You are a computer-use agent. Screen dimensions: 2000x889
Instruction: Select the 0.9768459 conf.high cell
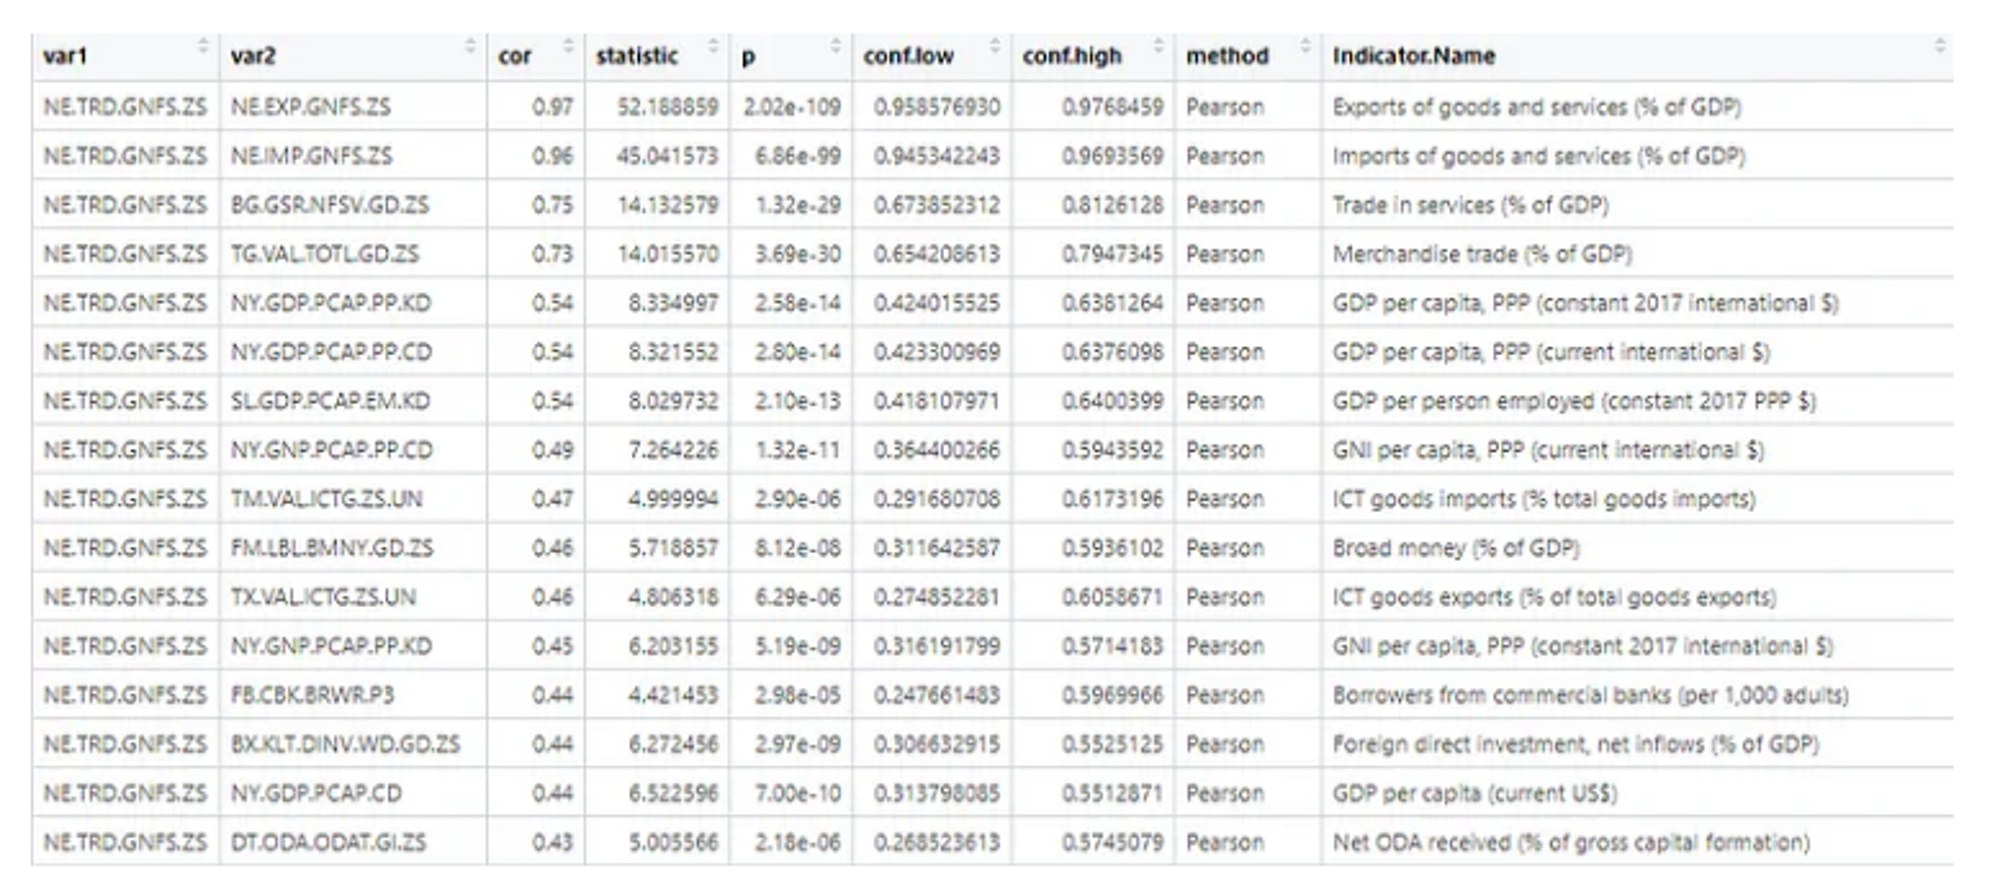tap(1093, 106)
